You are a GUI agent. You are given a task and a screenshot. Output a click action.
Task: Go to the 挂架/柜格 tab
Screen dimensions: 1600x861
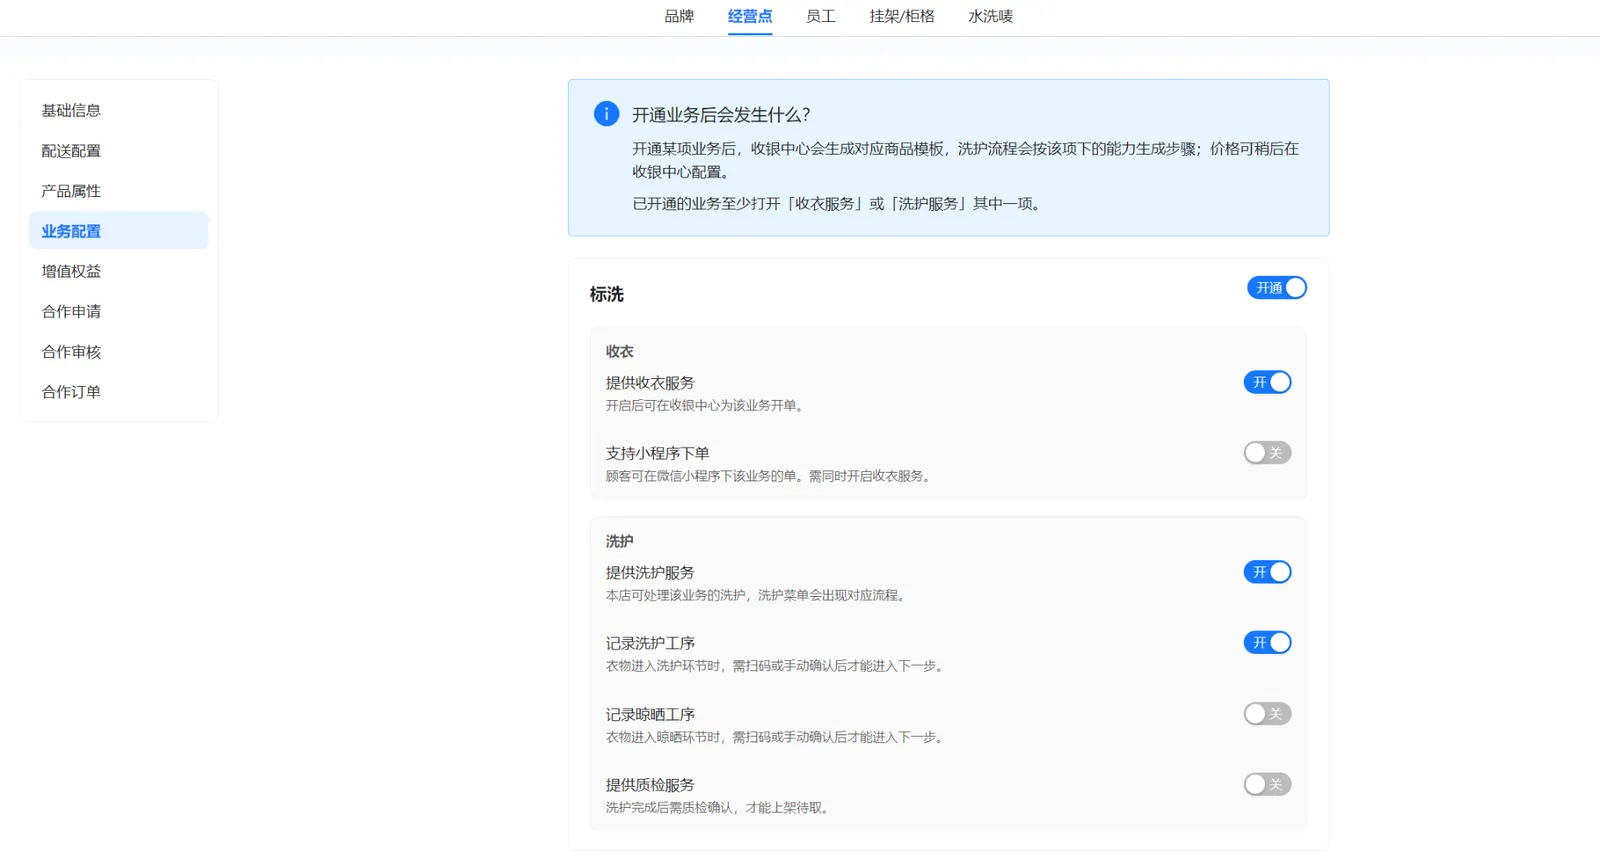(x=902, y=16)
